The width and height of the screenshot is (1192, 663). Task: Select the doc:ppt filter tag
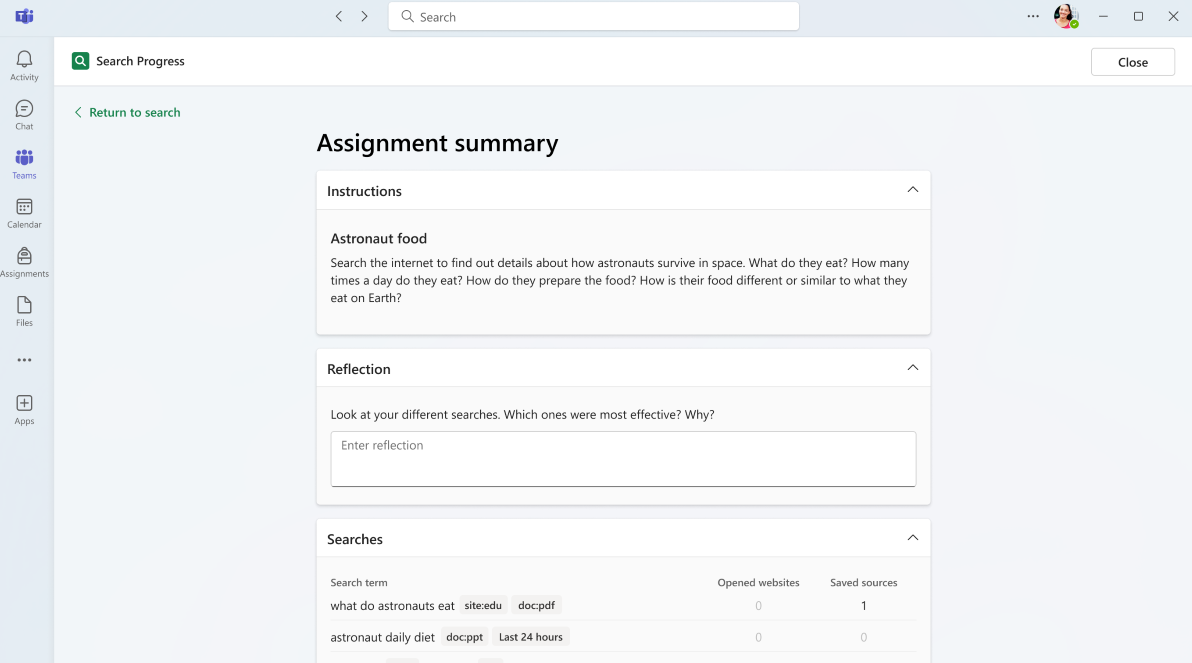464,637
